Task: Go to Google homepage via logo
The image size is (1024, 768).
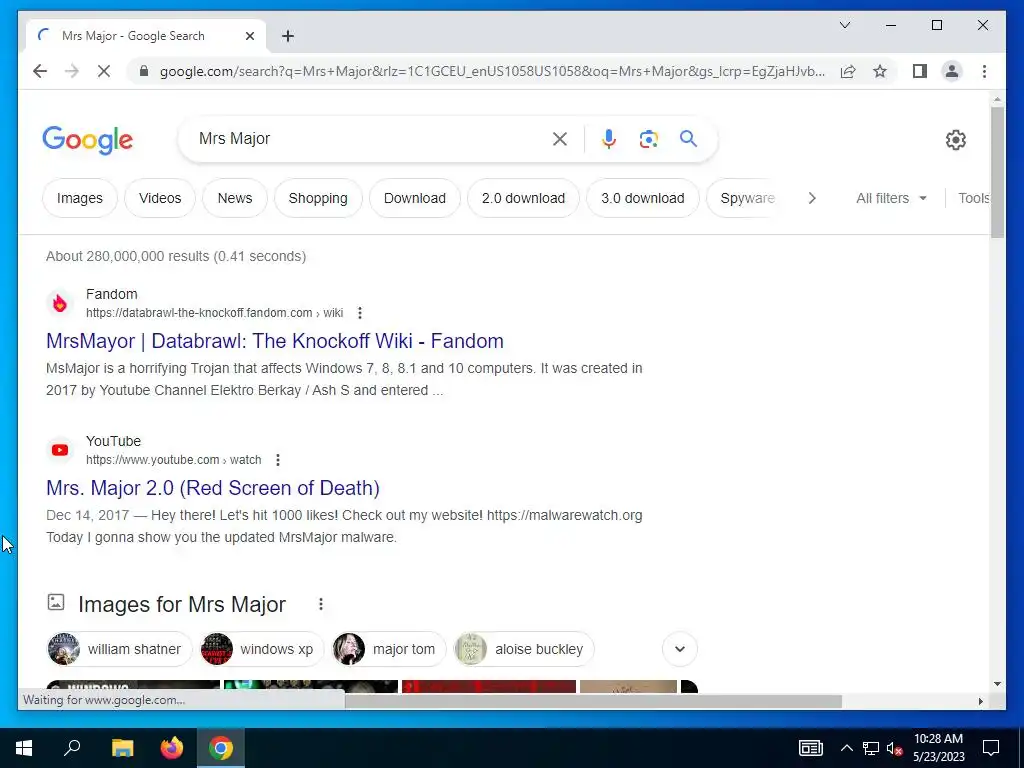Action: [88, 139]
